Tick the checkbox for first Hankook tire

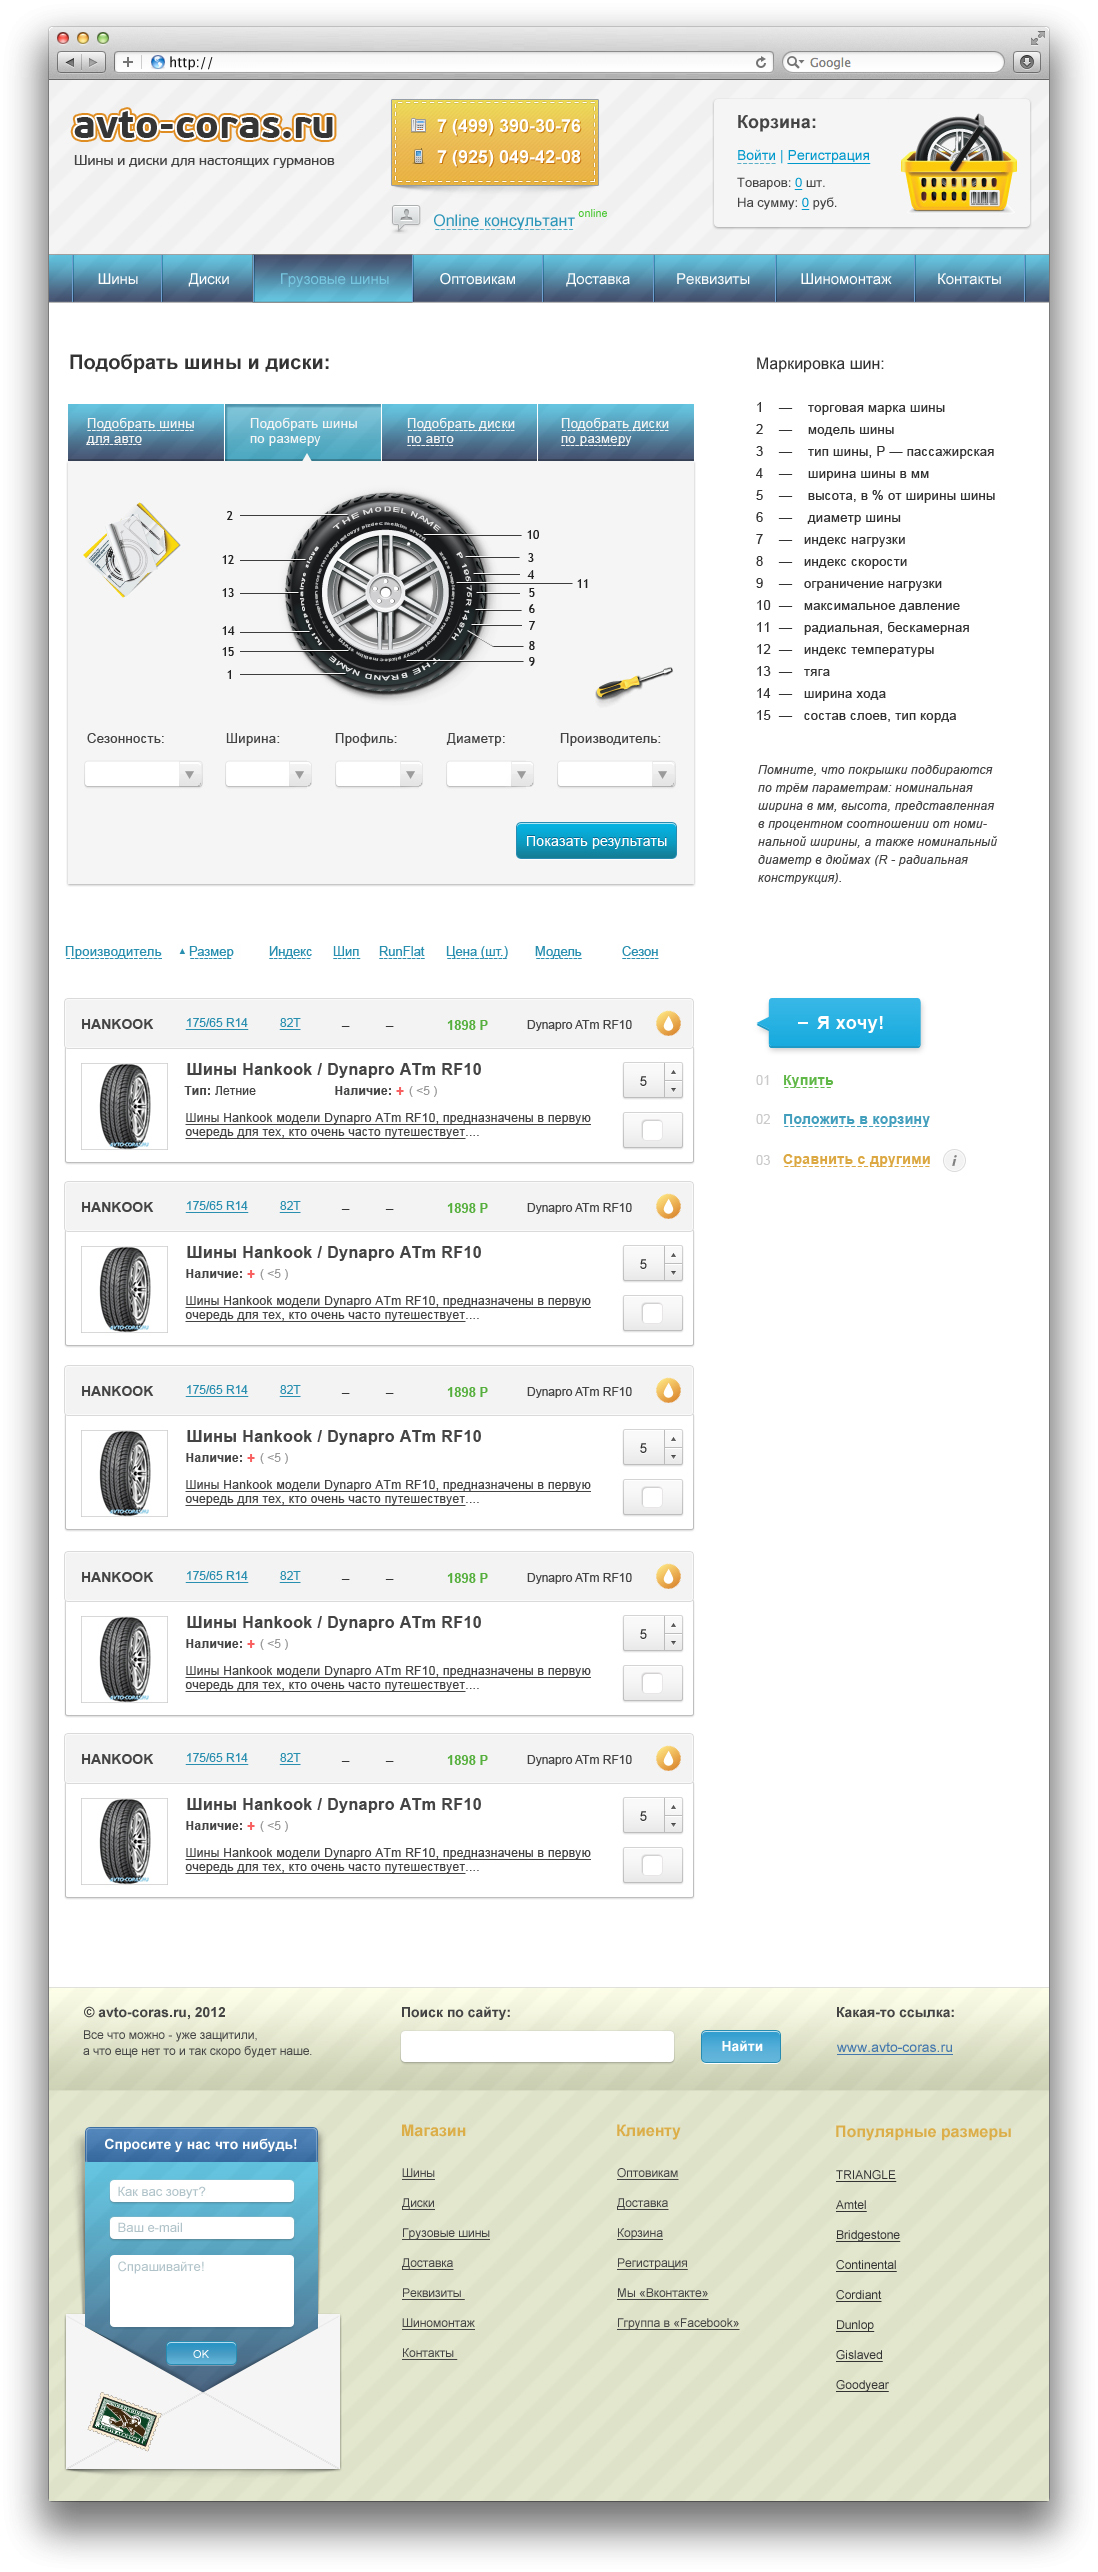click(x=652, y=1130)
